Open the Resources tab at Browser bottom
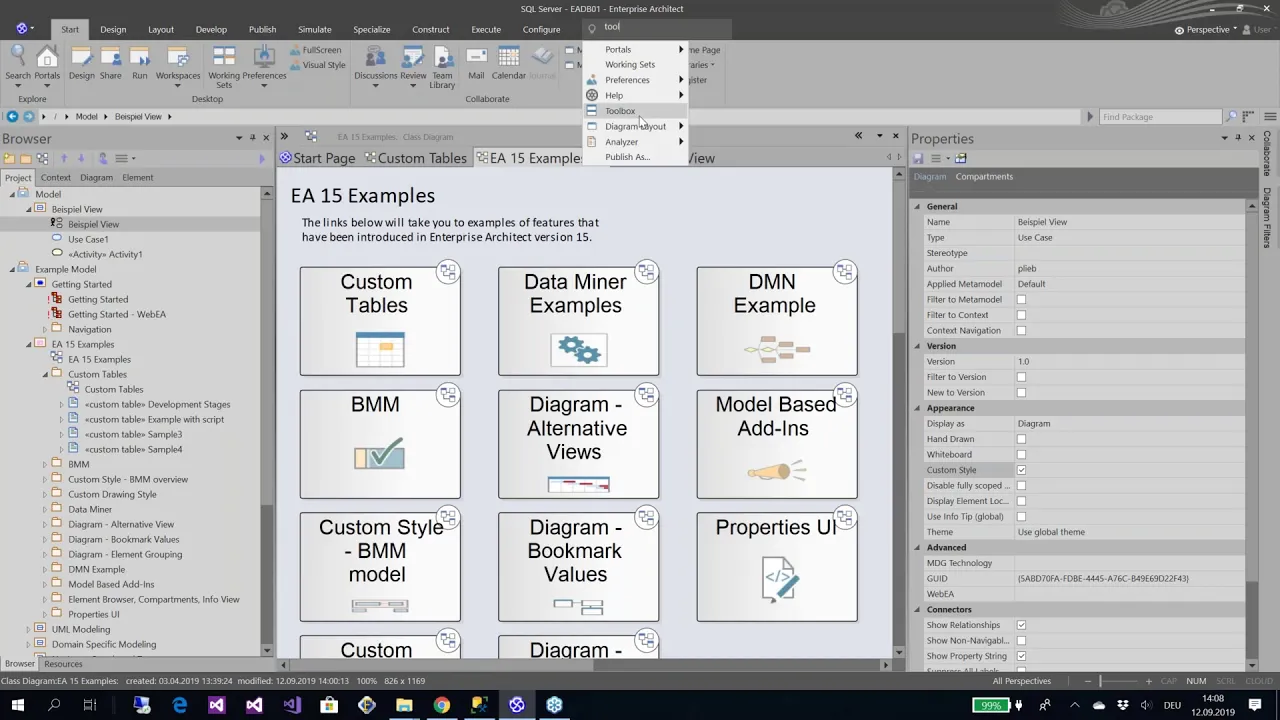 coord(63,664)
